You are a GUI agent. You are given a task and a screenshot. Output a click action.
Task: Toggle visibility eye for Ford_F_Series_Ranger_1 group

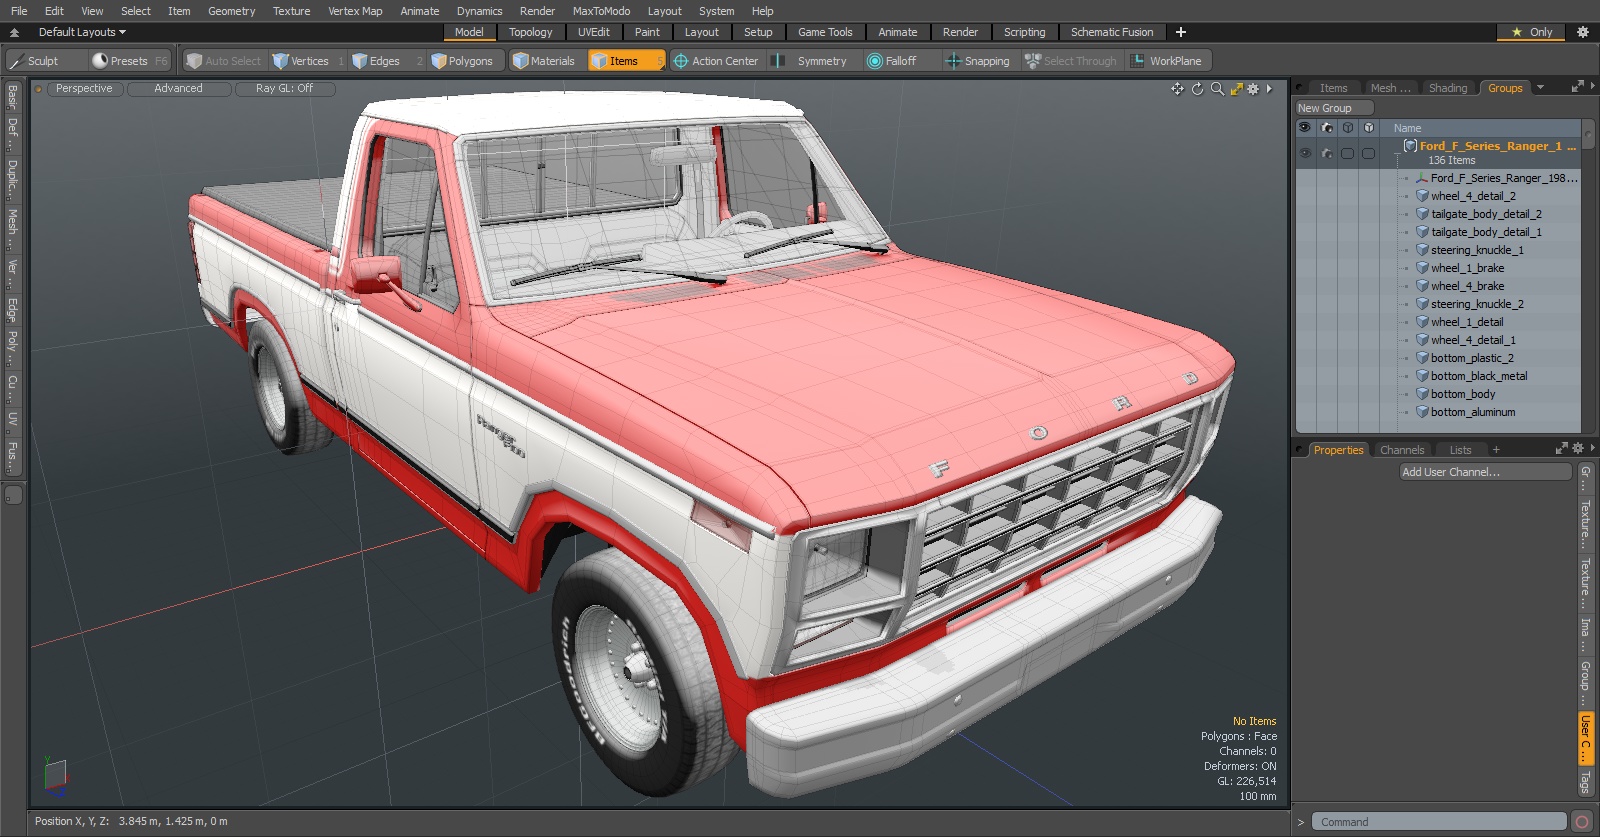click(1305, 153)
